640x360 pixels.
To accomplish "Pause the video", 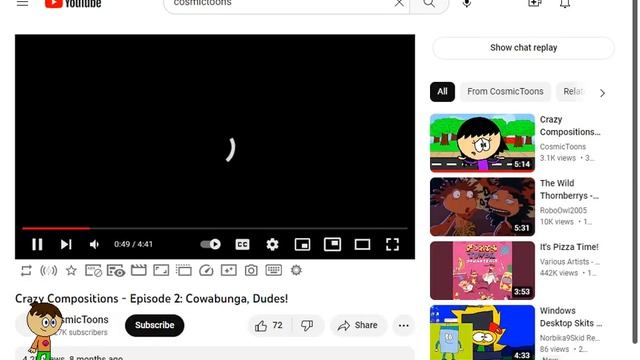I will tap(37, 244).
